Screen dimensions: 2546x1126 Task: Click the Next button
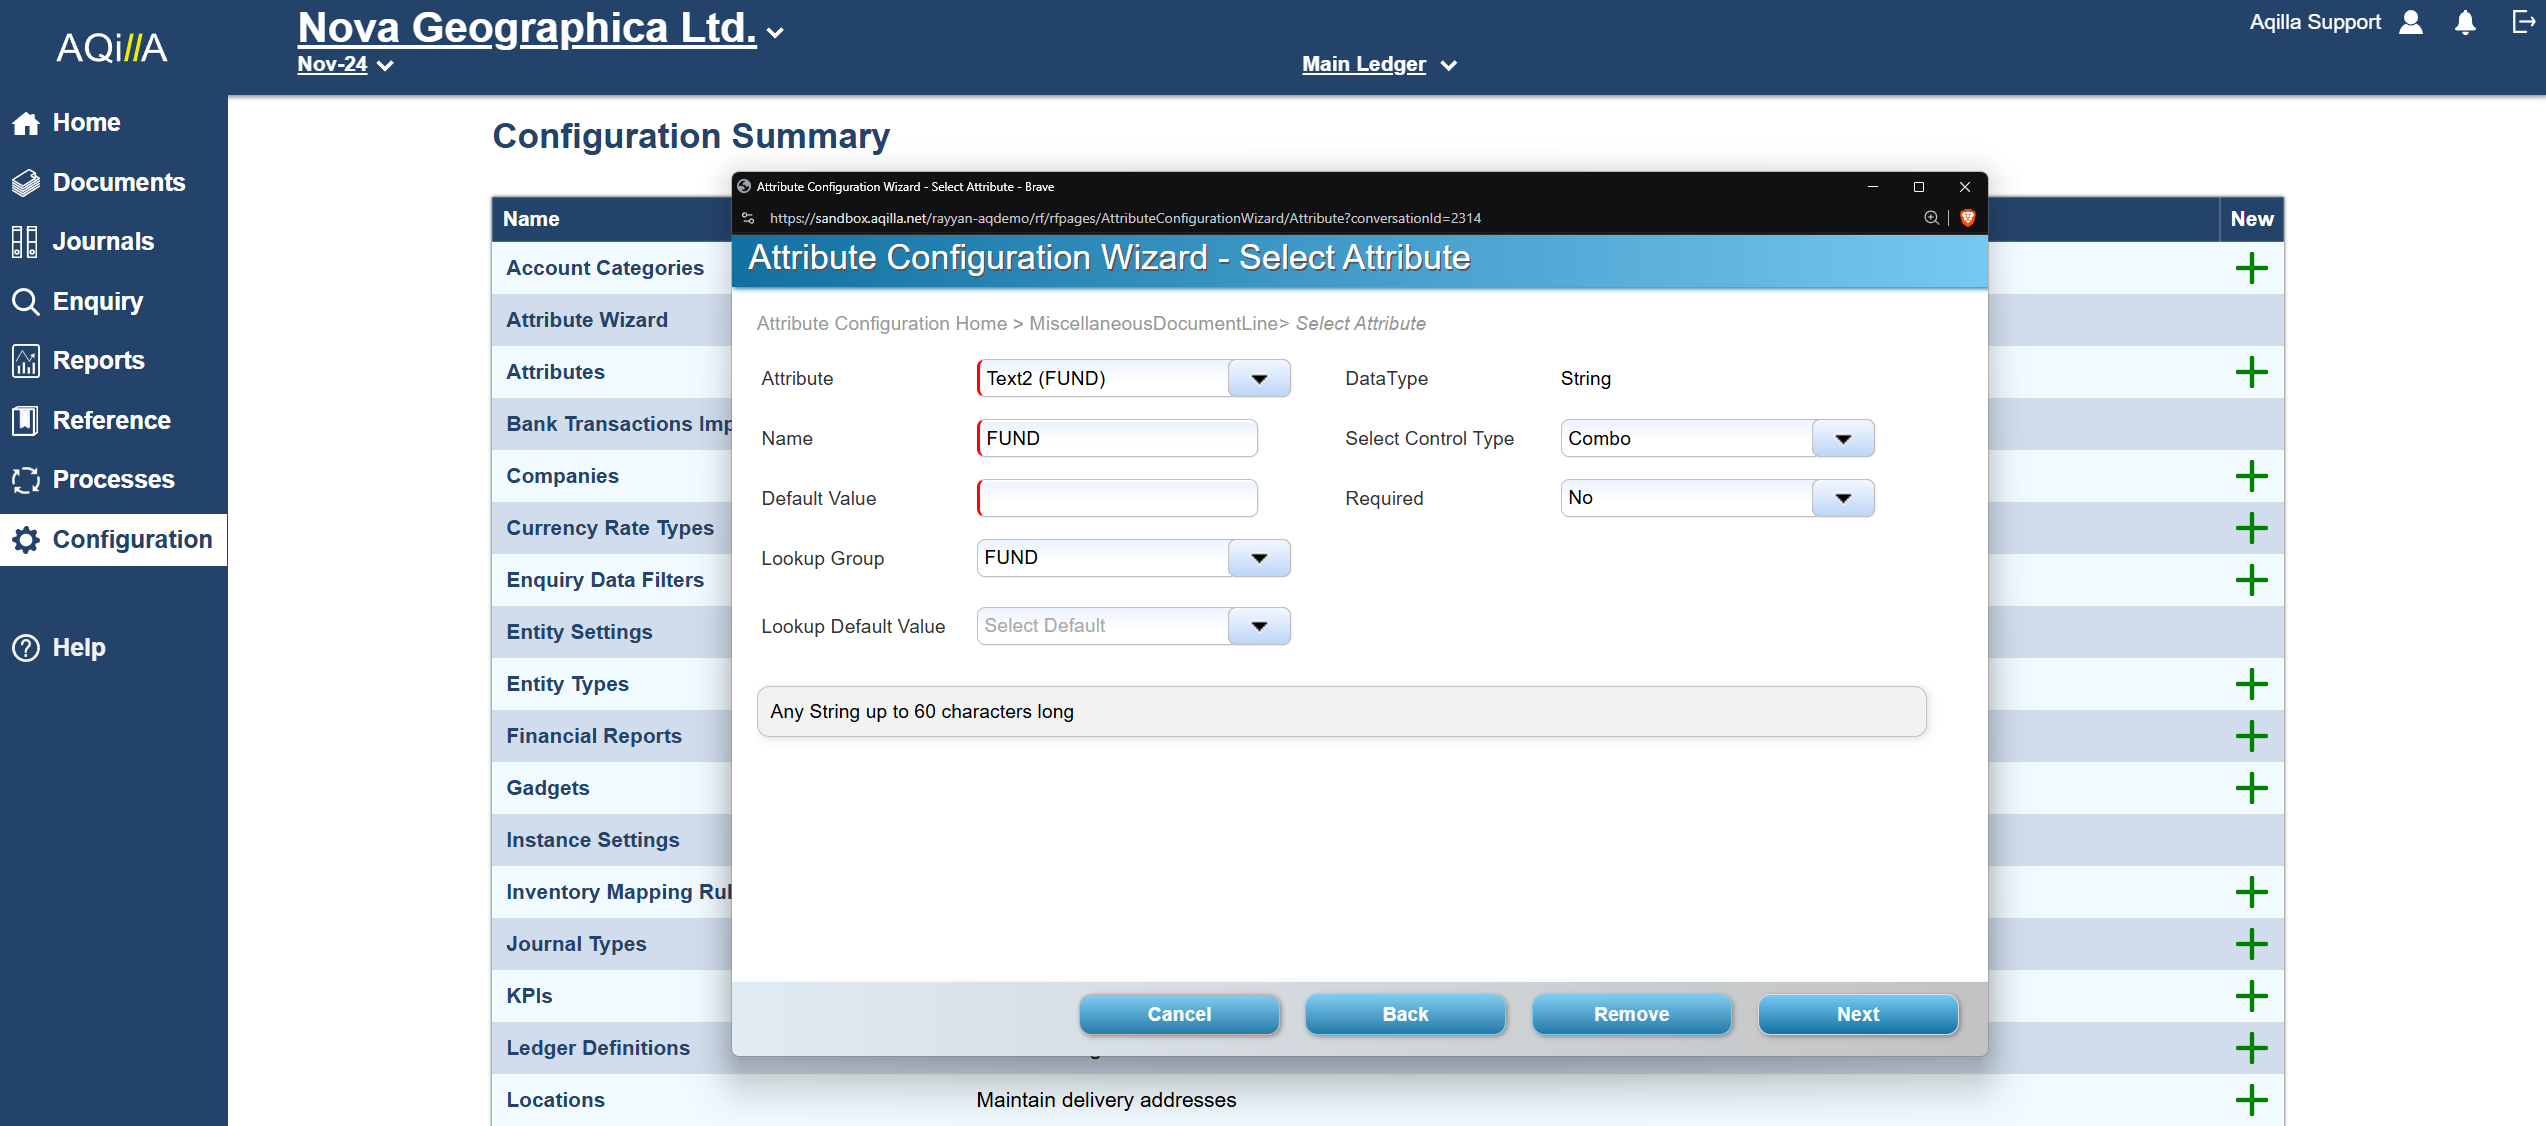[1857, 1014]
